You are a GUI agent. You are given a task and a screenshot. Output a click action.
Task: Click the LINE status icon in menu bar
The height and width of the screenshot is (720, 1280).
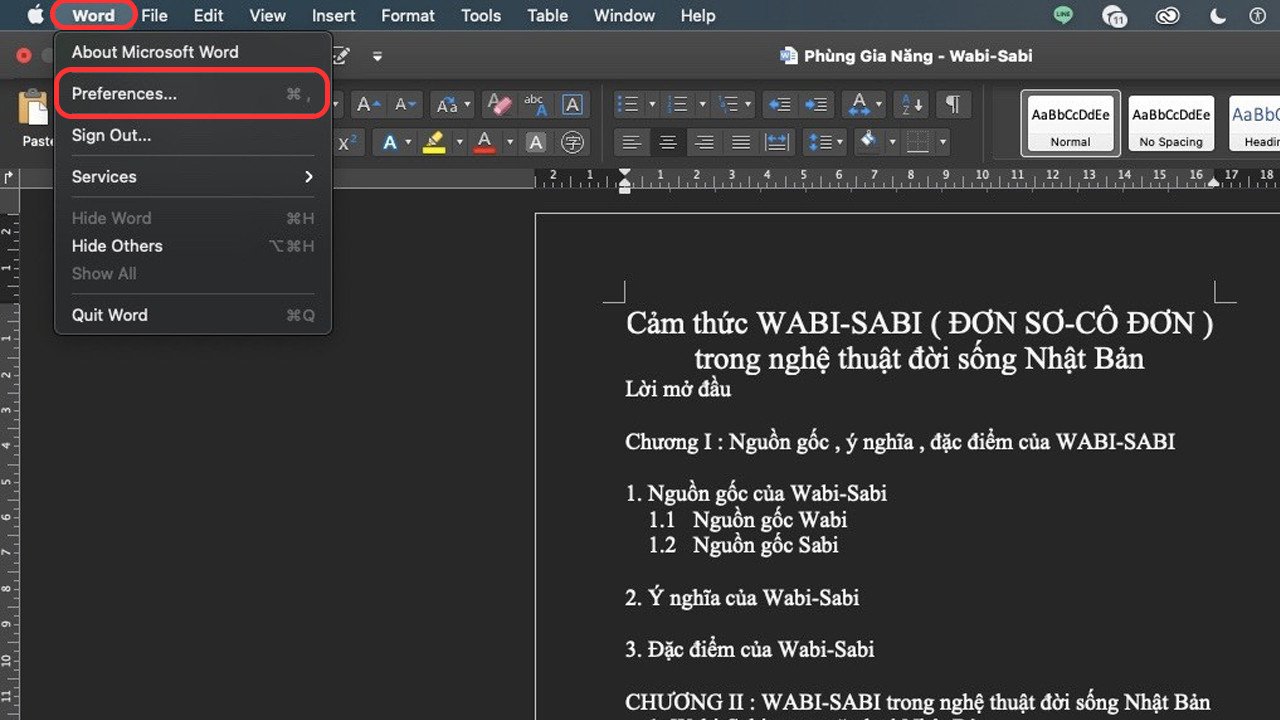tap(1063, 15)
